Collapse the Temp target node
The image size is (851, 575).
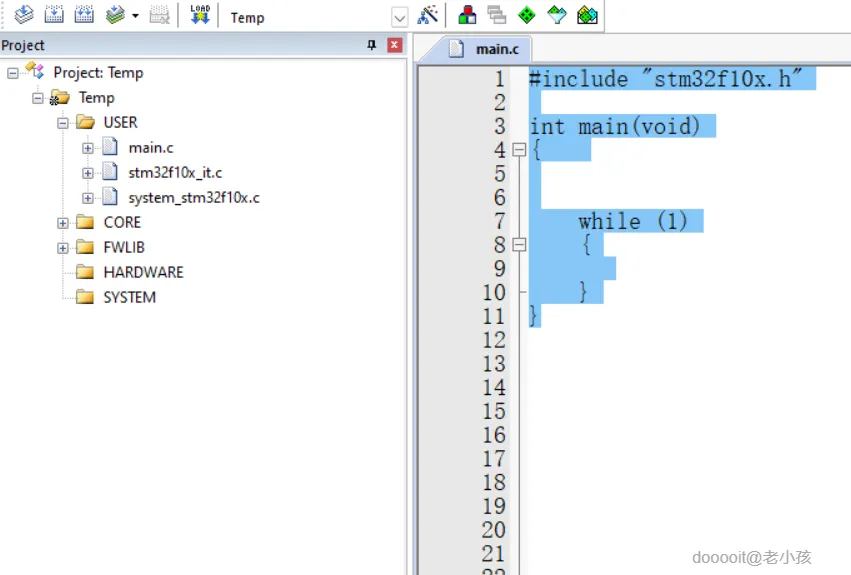coord(37,98)
